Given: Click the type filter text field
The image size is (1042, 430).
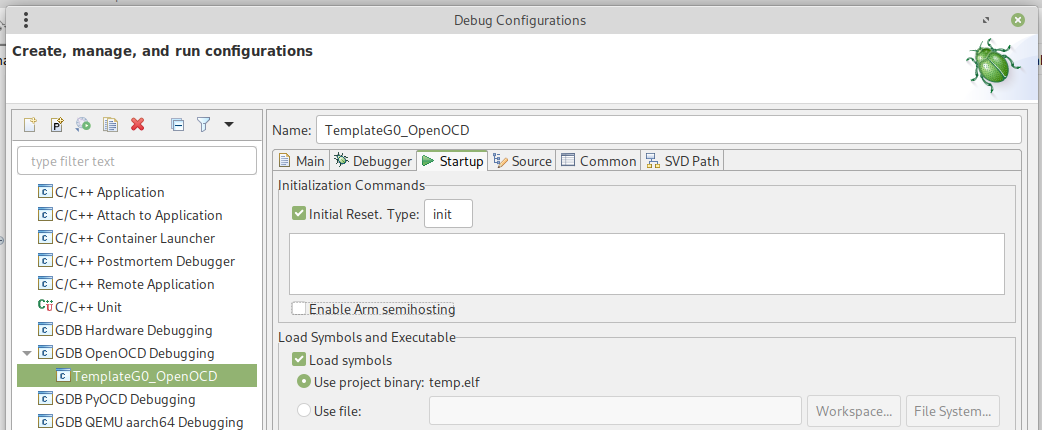Looking at the screenshot, I should pyautogui.click(x=137, y=161).
